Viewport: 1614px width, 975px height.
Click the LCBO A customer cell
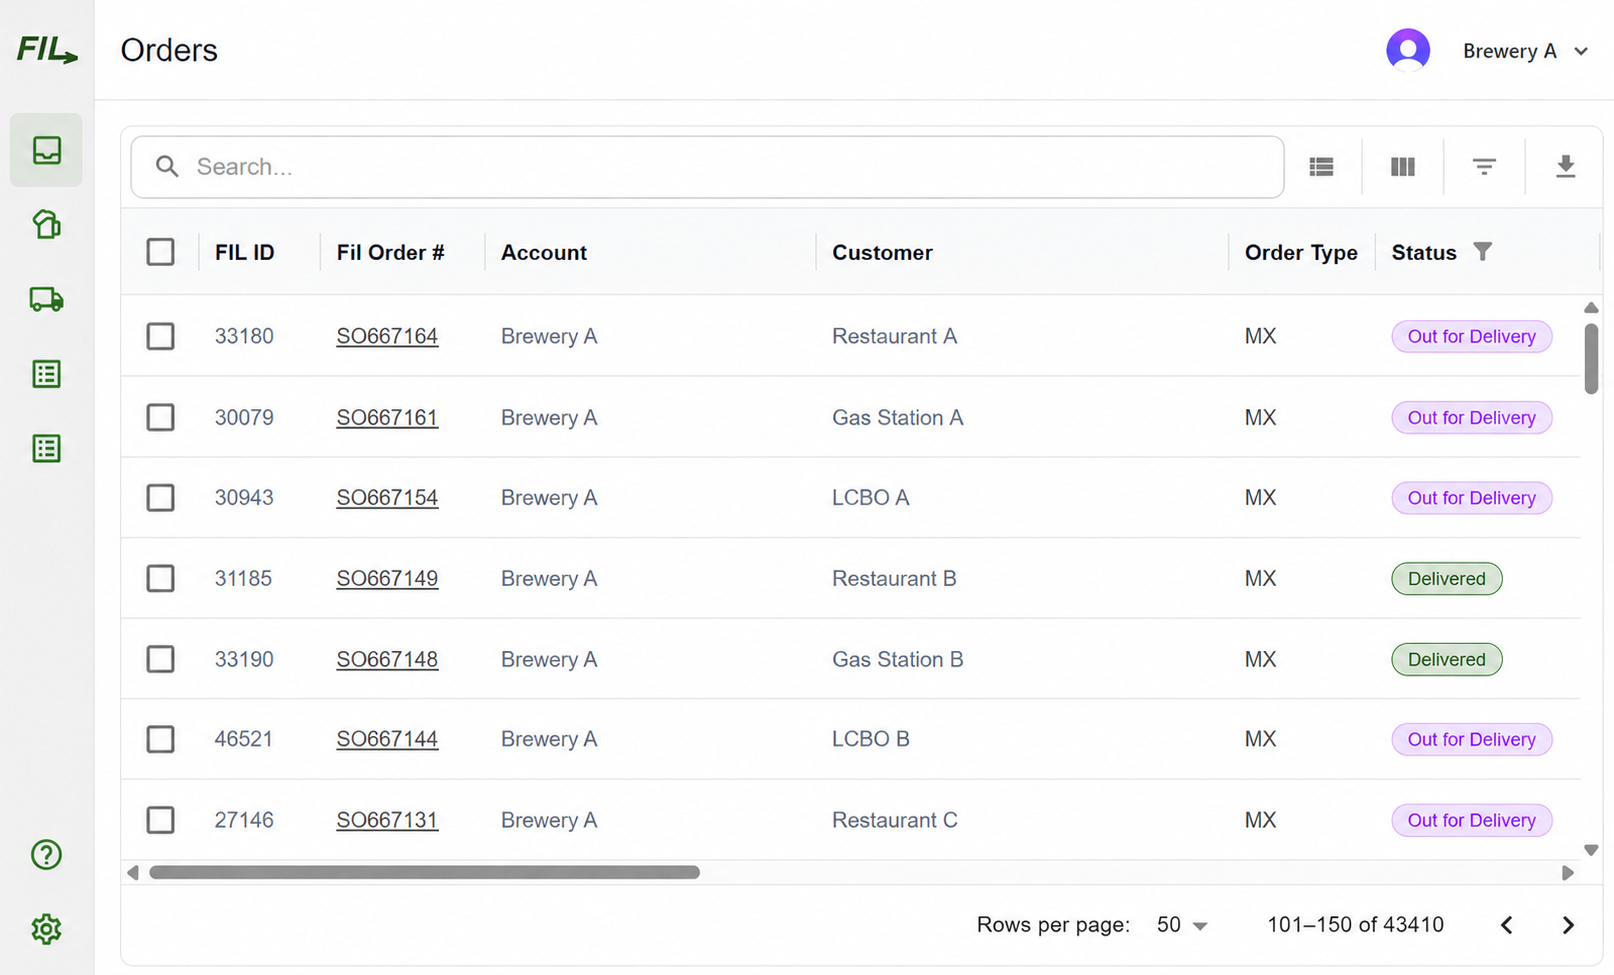pos(870,498)
